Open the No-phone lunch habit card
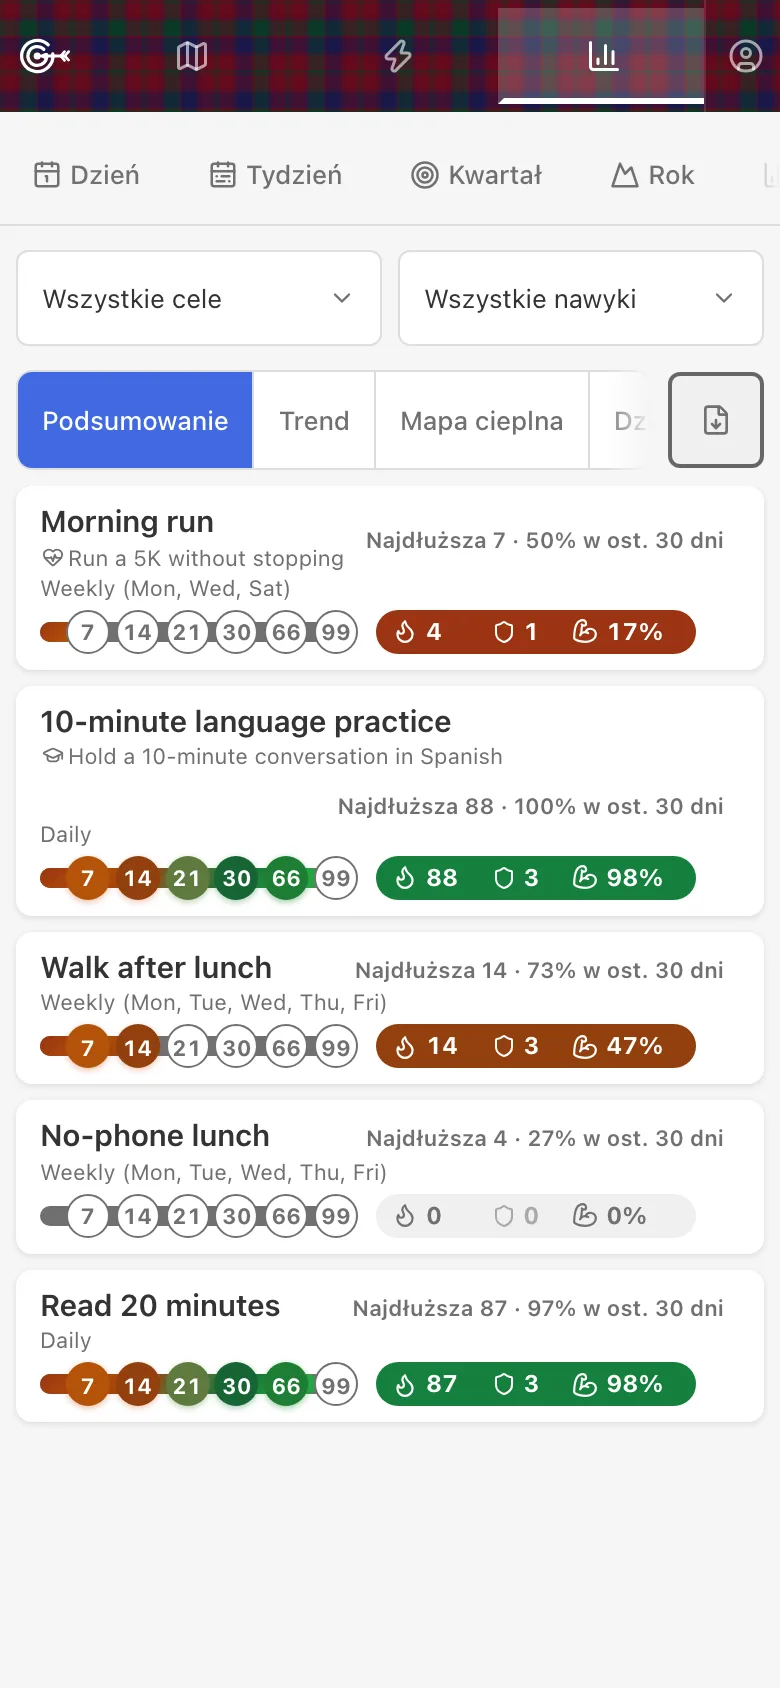780x1688 pixels. (390, 1177)
